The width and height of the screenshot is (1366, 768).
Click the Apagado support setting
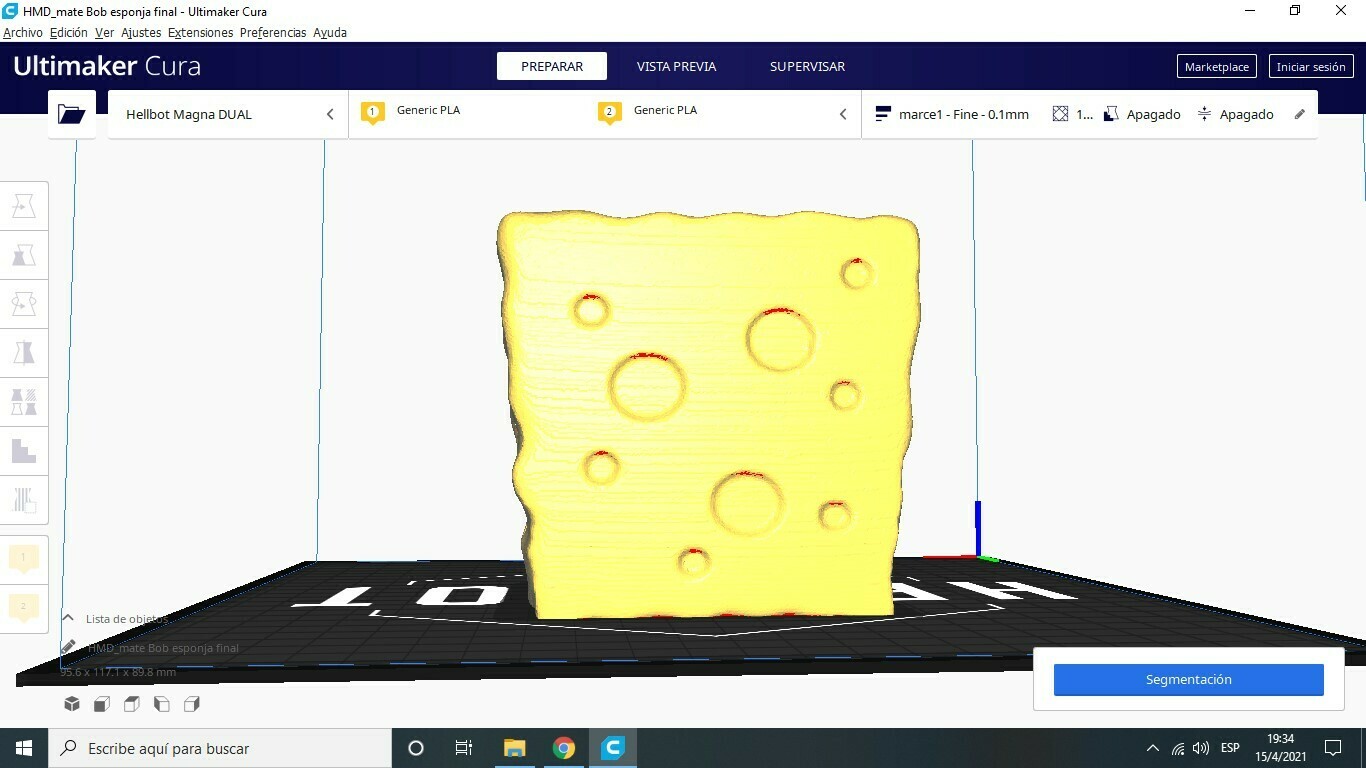tap(1153, 114)
